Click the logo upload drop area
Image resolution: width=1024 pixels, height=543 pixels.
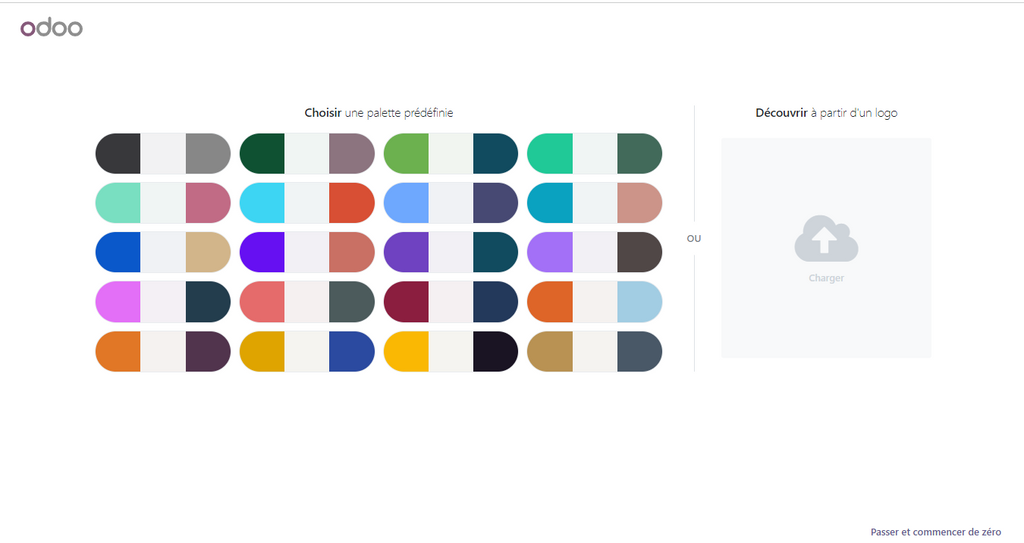pyautogui.click(x=826, y=320)
